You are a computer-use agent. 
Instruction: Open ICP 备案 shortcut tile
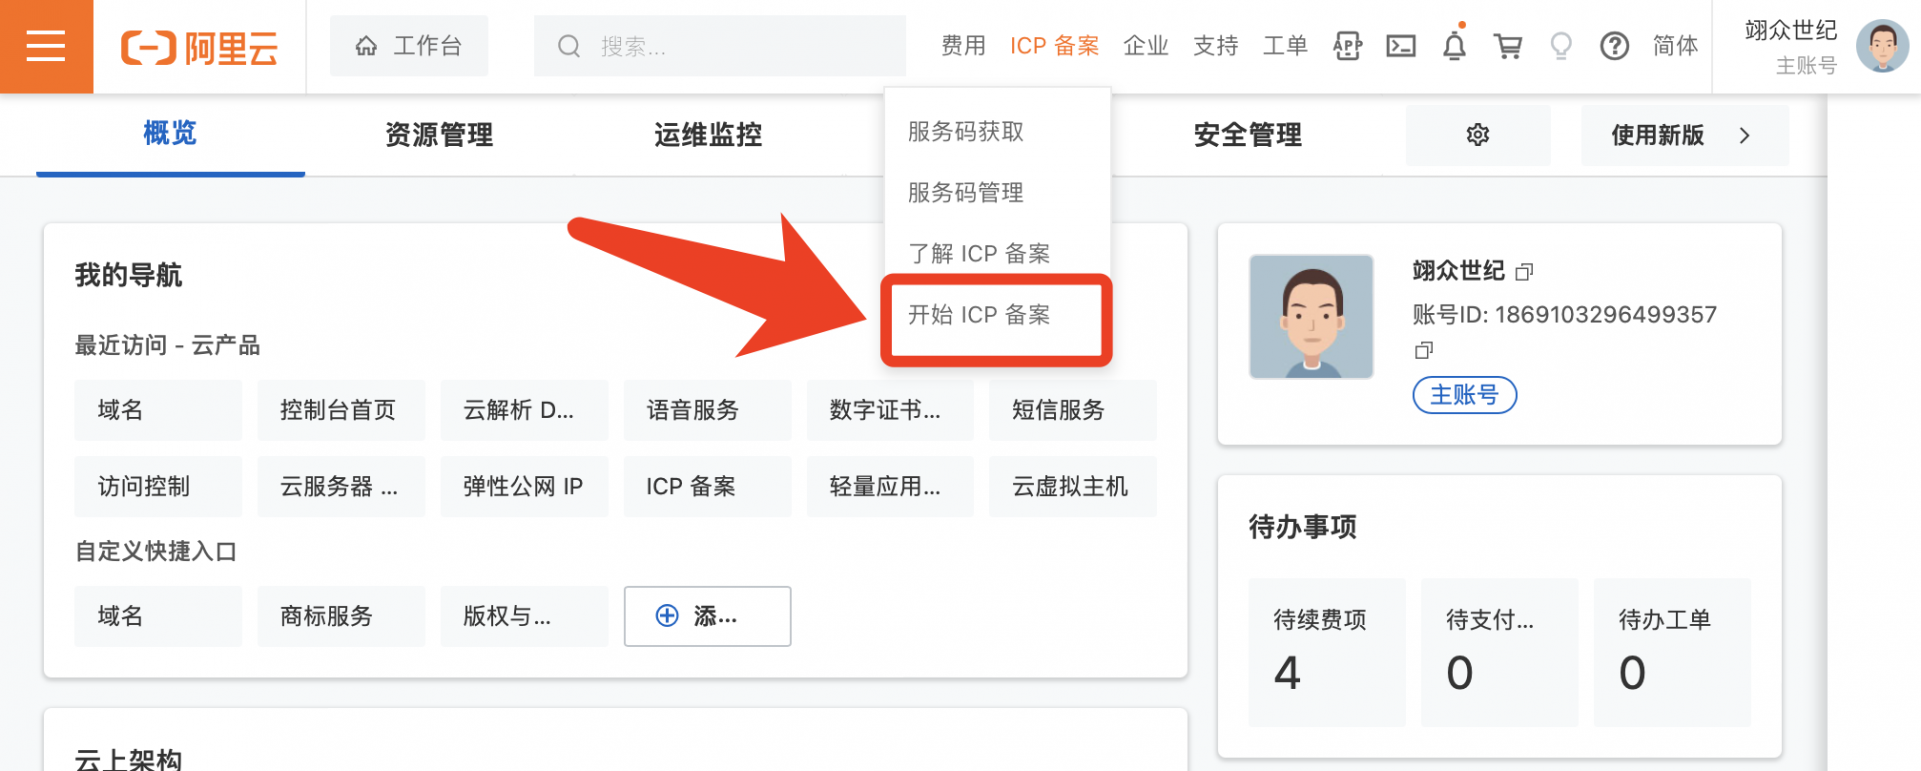click(x=707, y=486)
